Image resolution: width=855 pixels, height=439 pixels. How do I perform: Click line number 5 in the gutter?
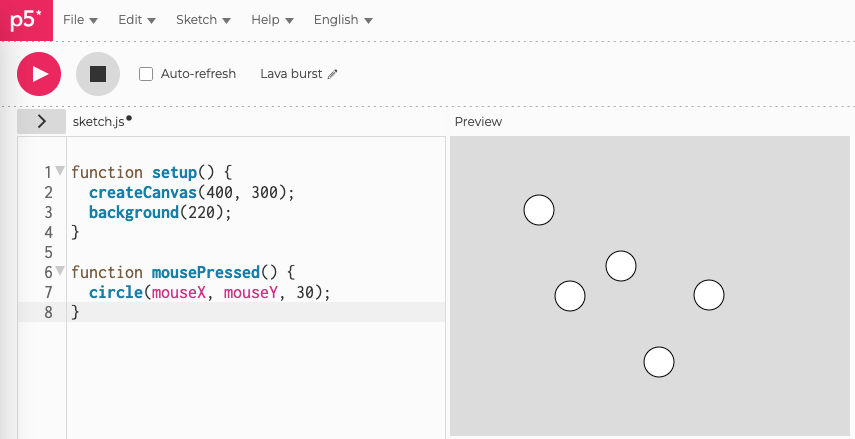[x=47, y=252]
